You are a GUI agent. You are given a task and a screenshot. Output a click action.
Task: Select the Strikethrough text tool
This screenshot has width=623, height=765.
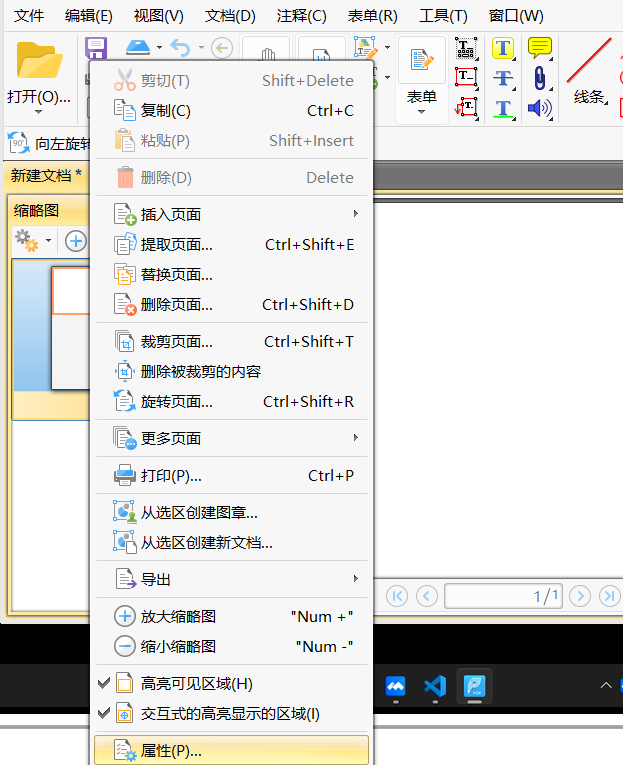[x=503, y=78]
